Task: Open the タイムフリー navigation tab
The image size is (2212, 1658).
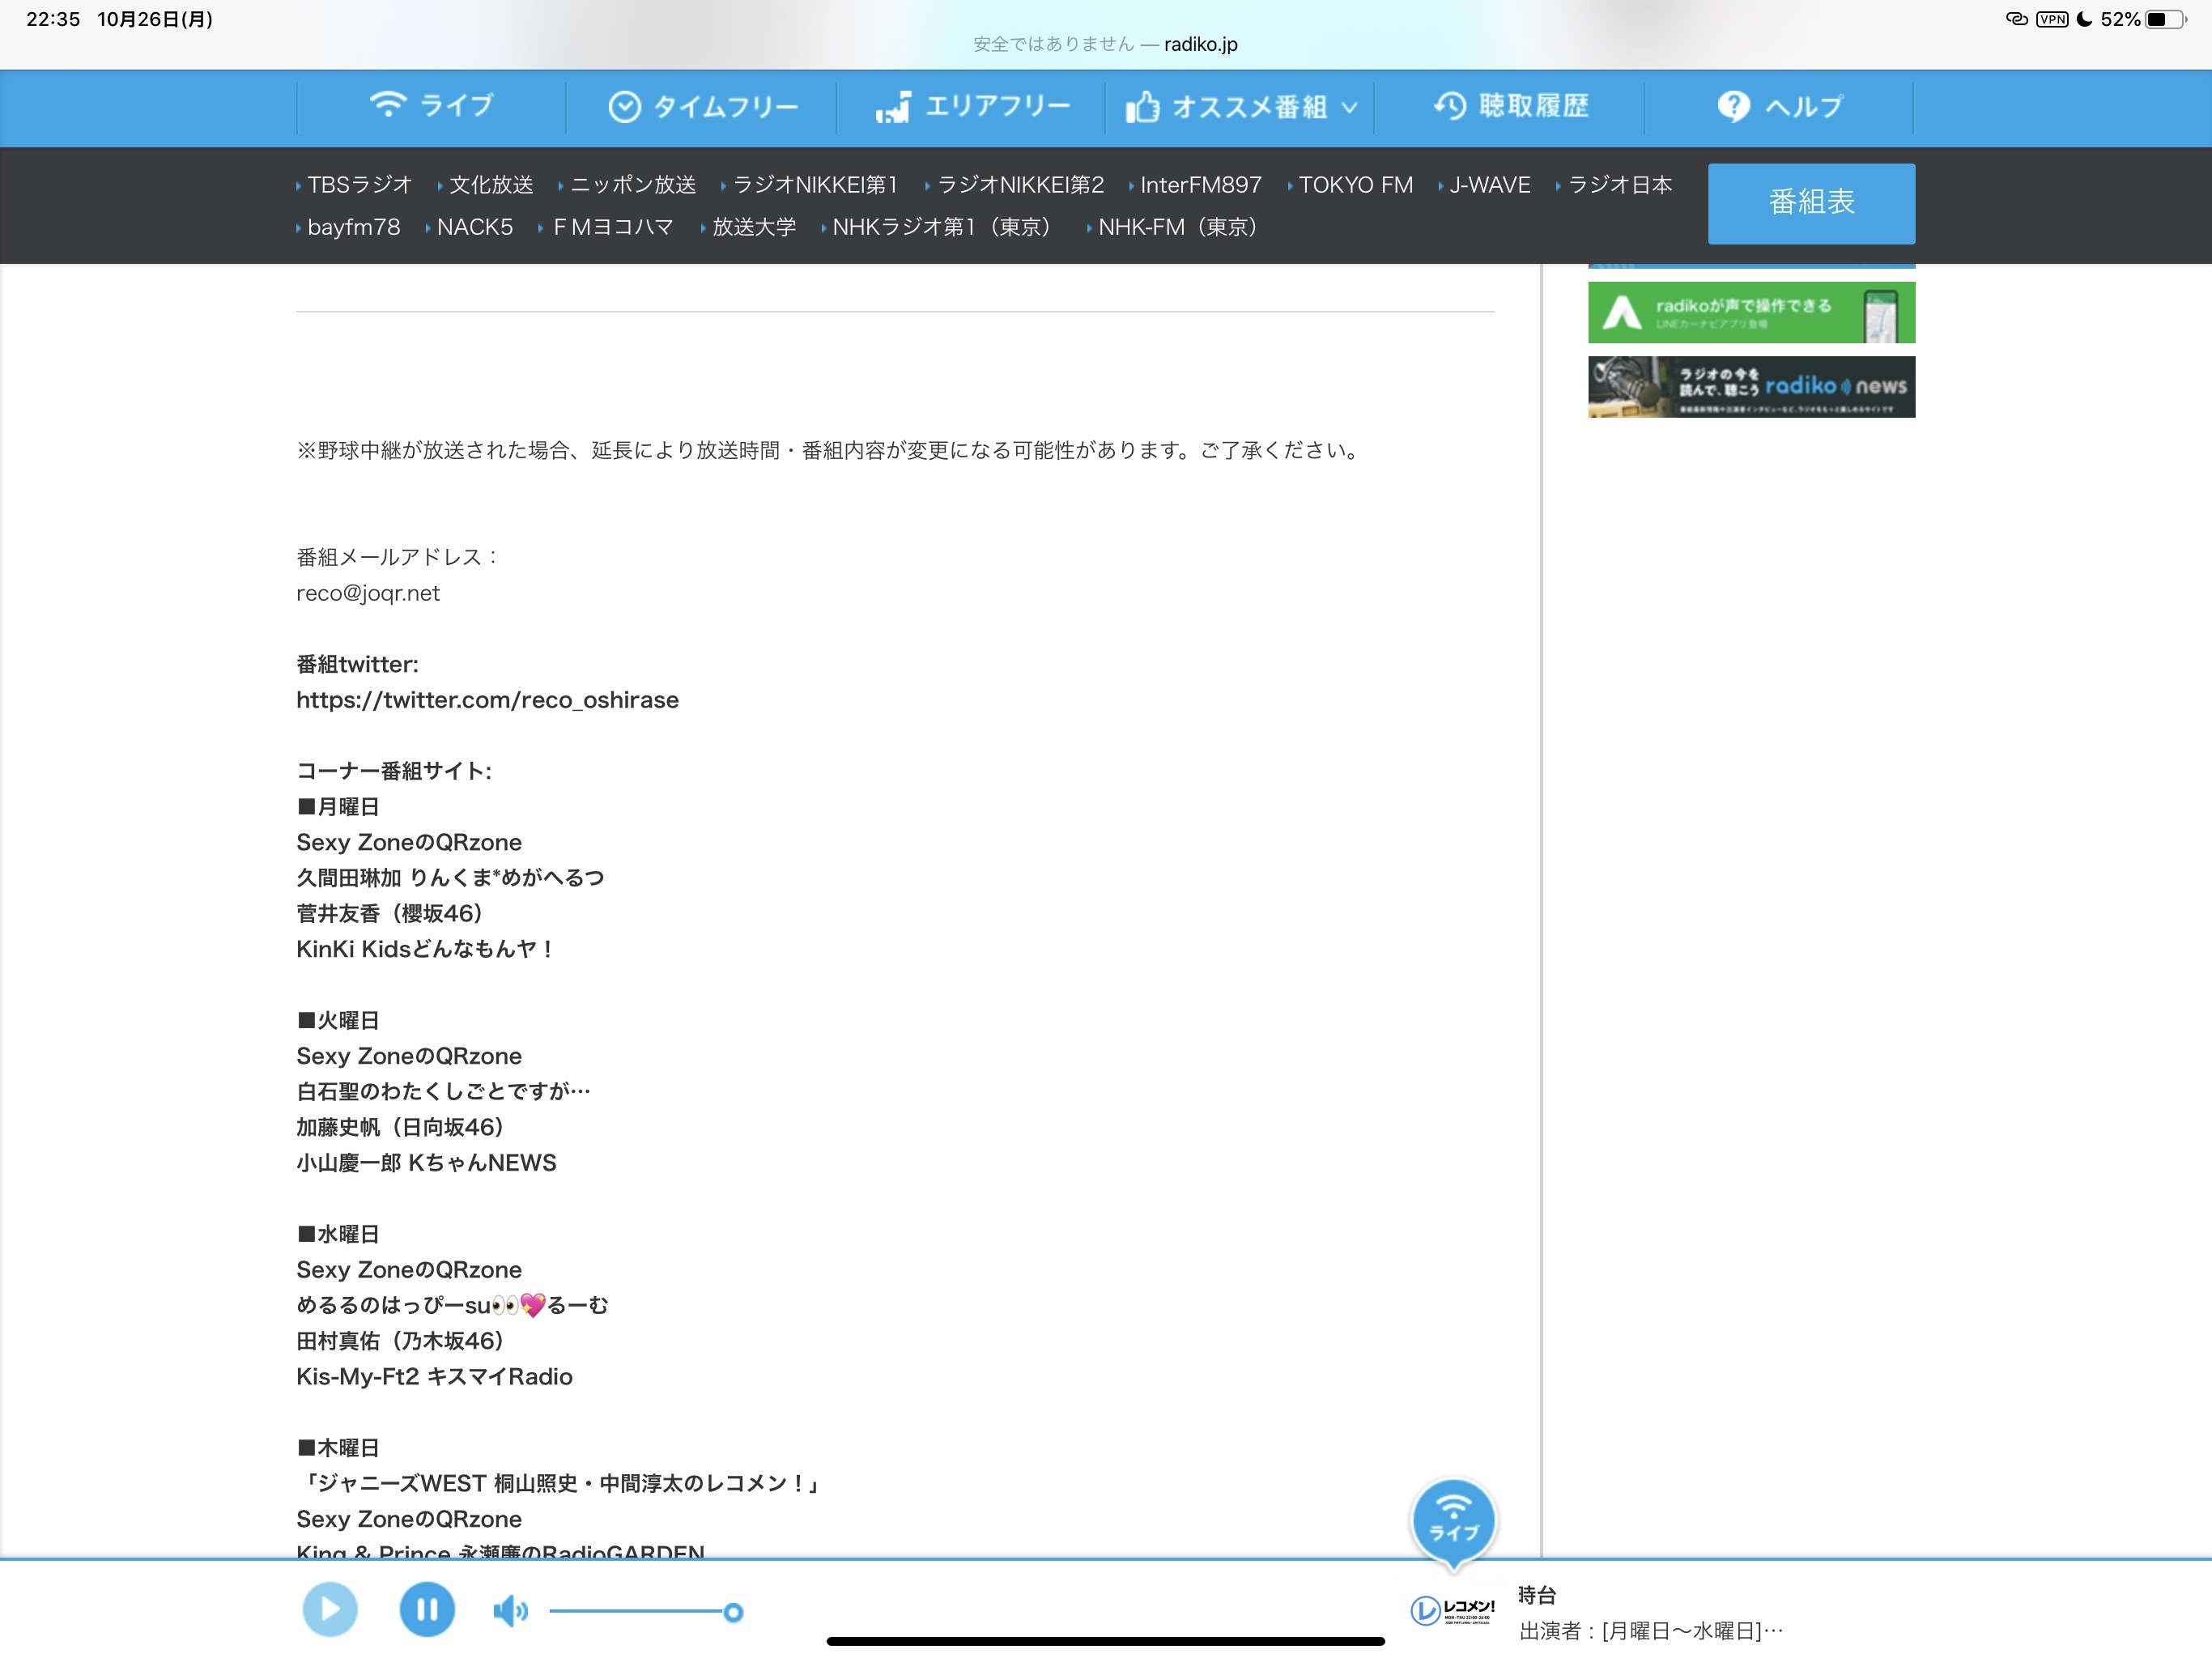Action: tap(702, 106)
